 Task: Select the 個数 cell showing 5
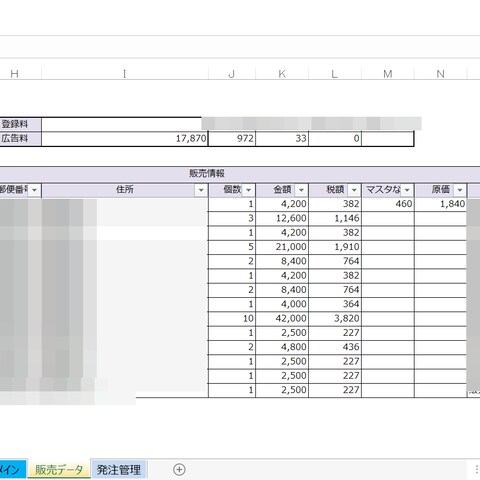[232, 247]
